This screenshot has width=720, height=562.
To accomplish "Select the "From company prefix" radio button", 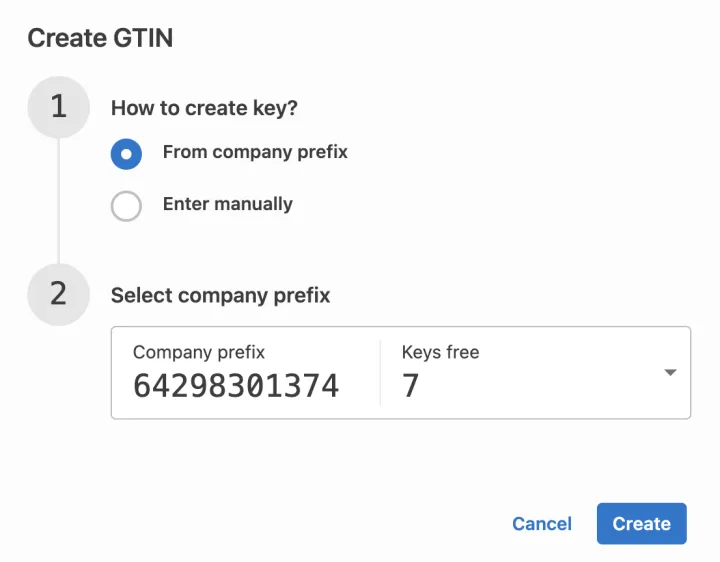I will 126,154.
